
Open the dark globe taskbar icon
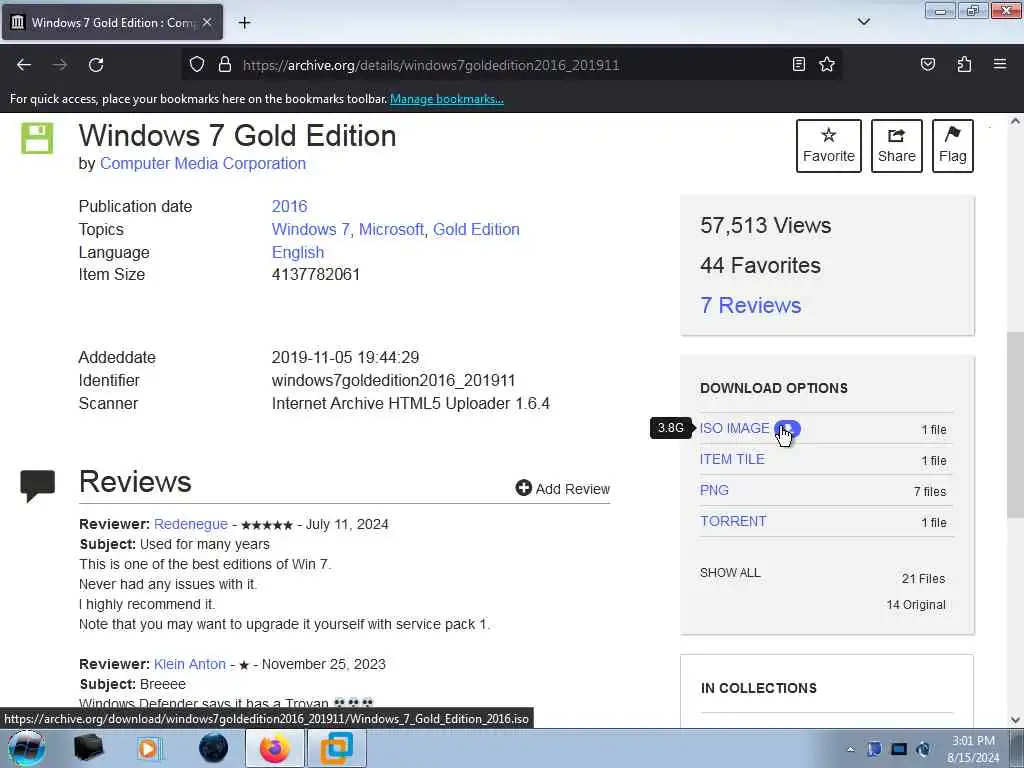214,748
